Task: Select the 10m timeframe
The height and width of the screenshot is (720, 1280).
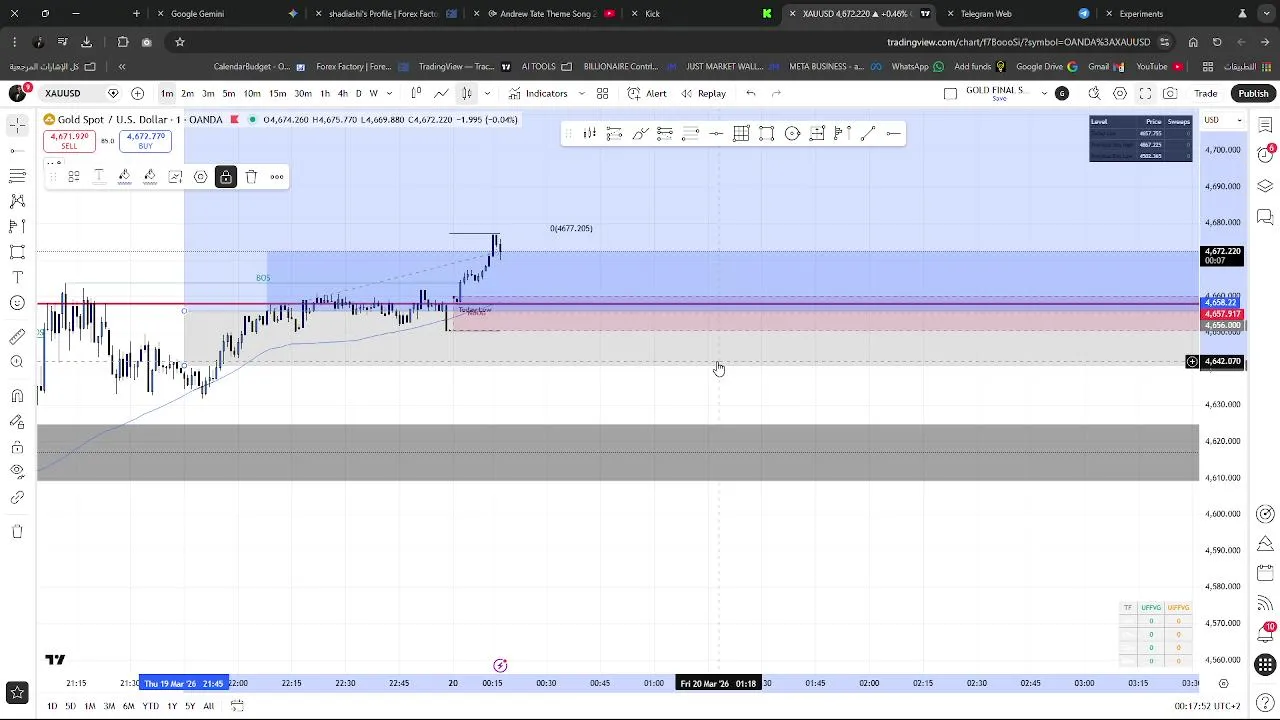Action: point(252,93)
